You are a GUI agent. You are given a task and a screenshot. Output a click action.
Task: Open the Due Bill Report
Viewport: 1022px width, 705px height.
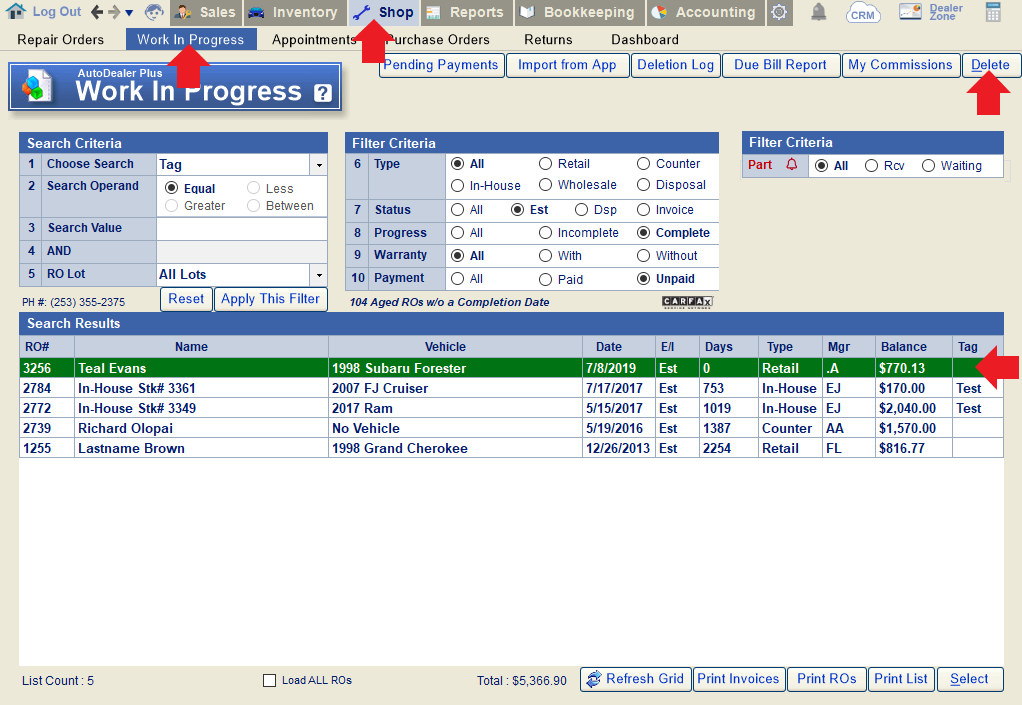point(781,65)
